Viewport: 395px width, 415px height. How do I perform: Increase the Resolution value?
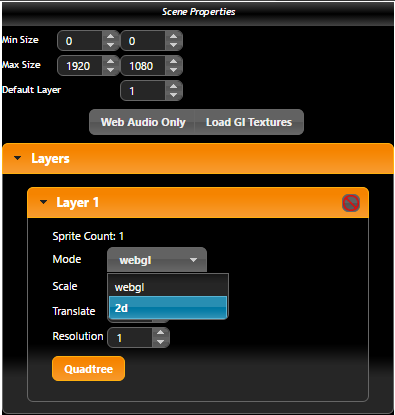click(x=161, y=333)
